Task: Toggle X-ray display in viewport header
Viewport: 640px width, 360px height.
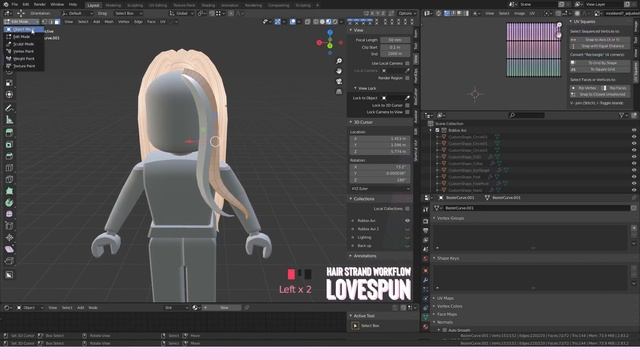Action: [307, 22]
